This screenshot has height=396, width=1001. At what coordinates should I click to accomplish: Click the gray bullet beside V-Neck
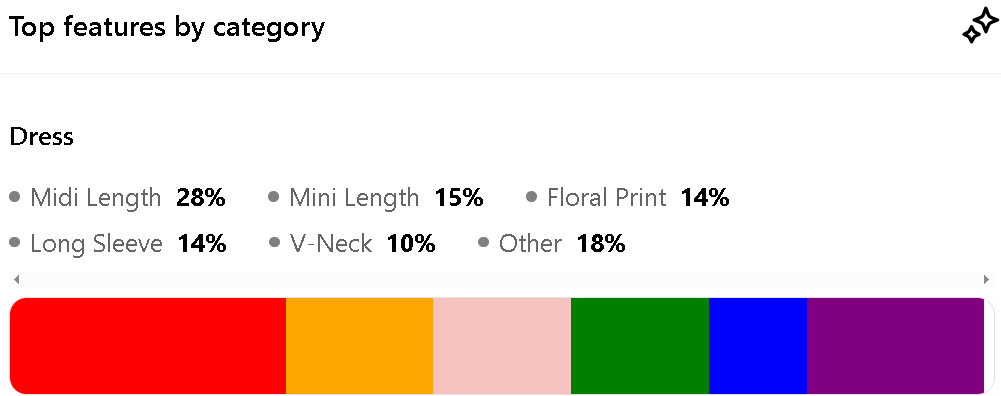coord(275,243)
